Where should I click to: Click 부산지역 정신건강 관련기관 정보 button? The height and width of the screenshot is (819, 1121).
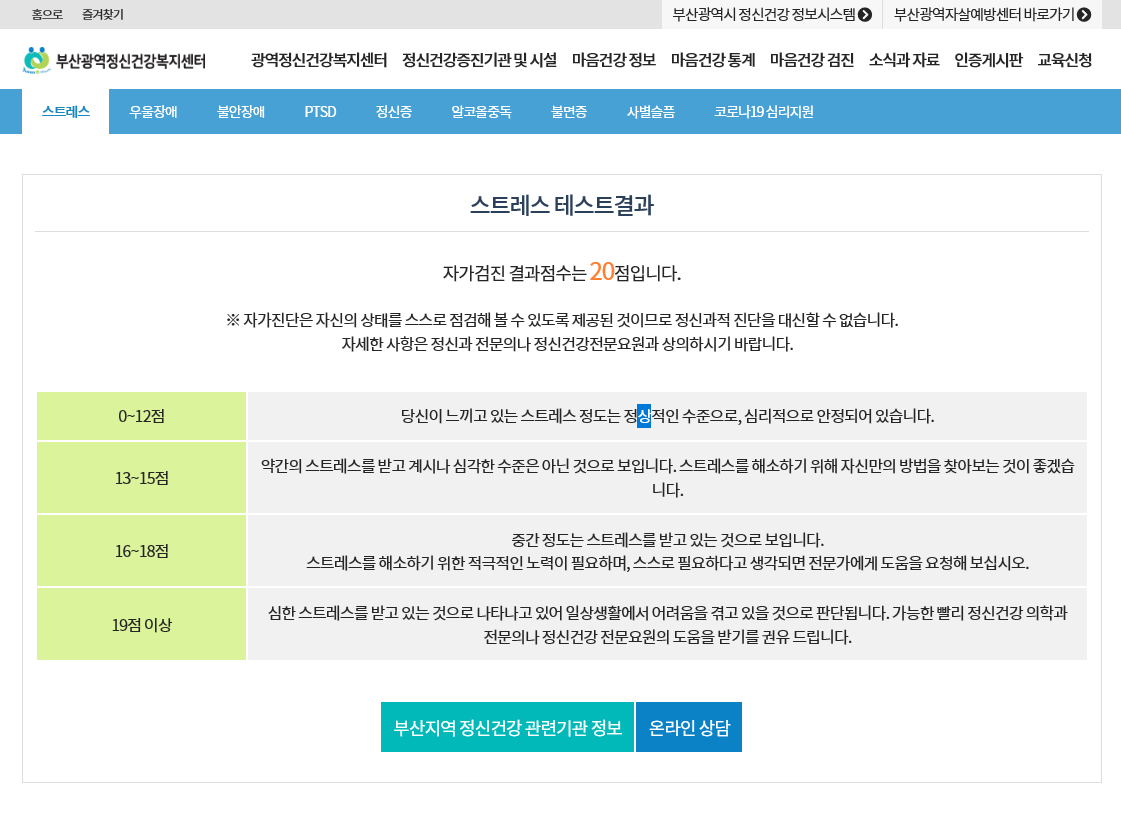click(507, 727)
